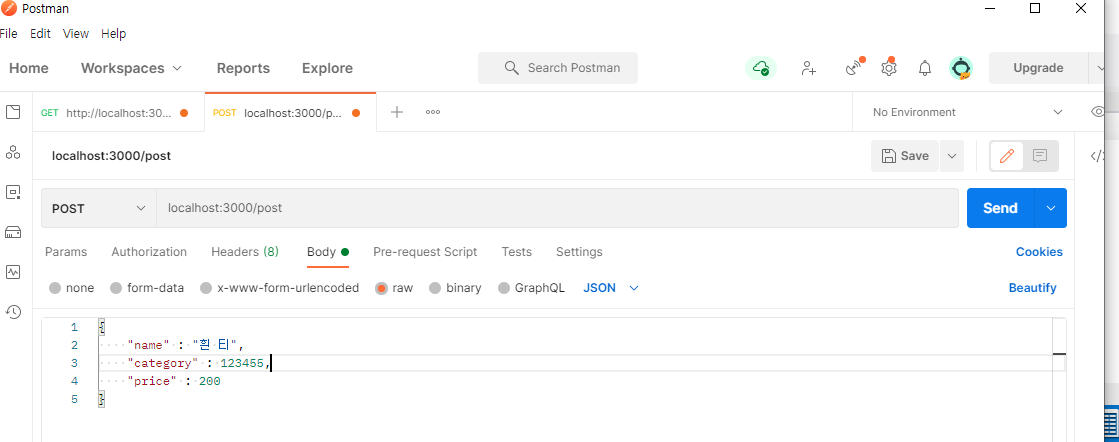The image size is (1119, 442).
Task: Select the none body type
Action: 55,288
